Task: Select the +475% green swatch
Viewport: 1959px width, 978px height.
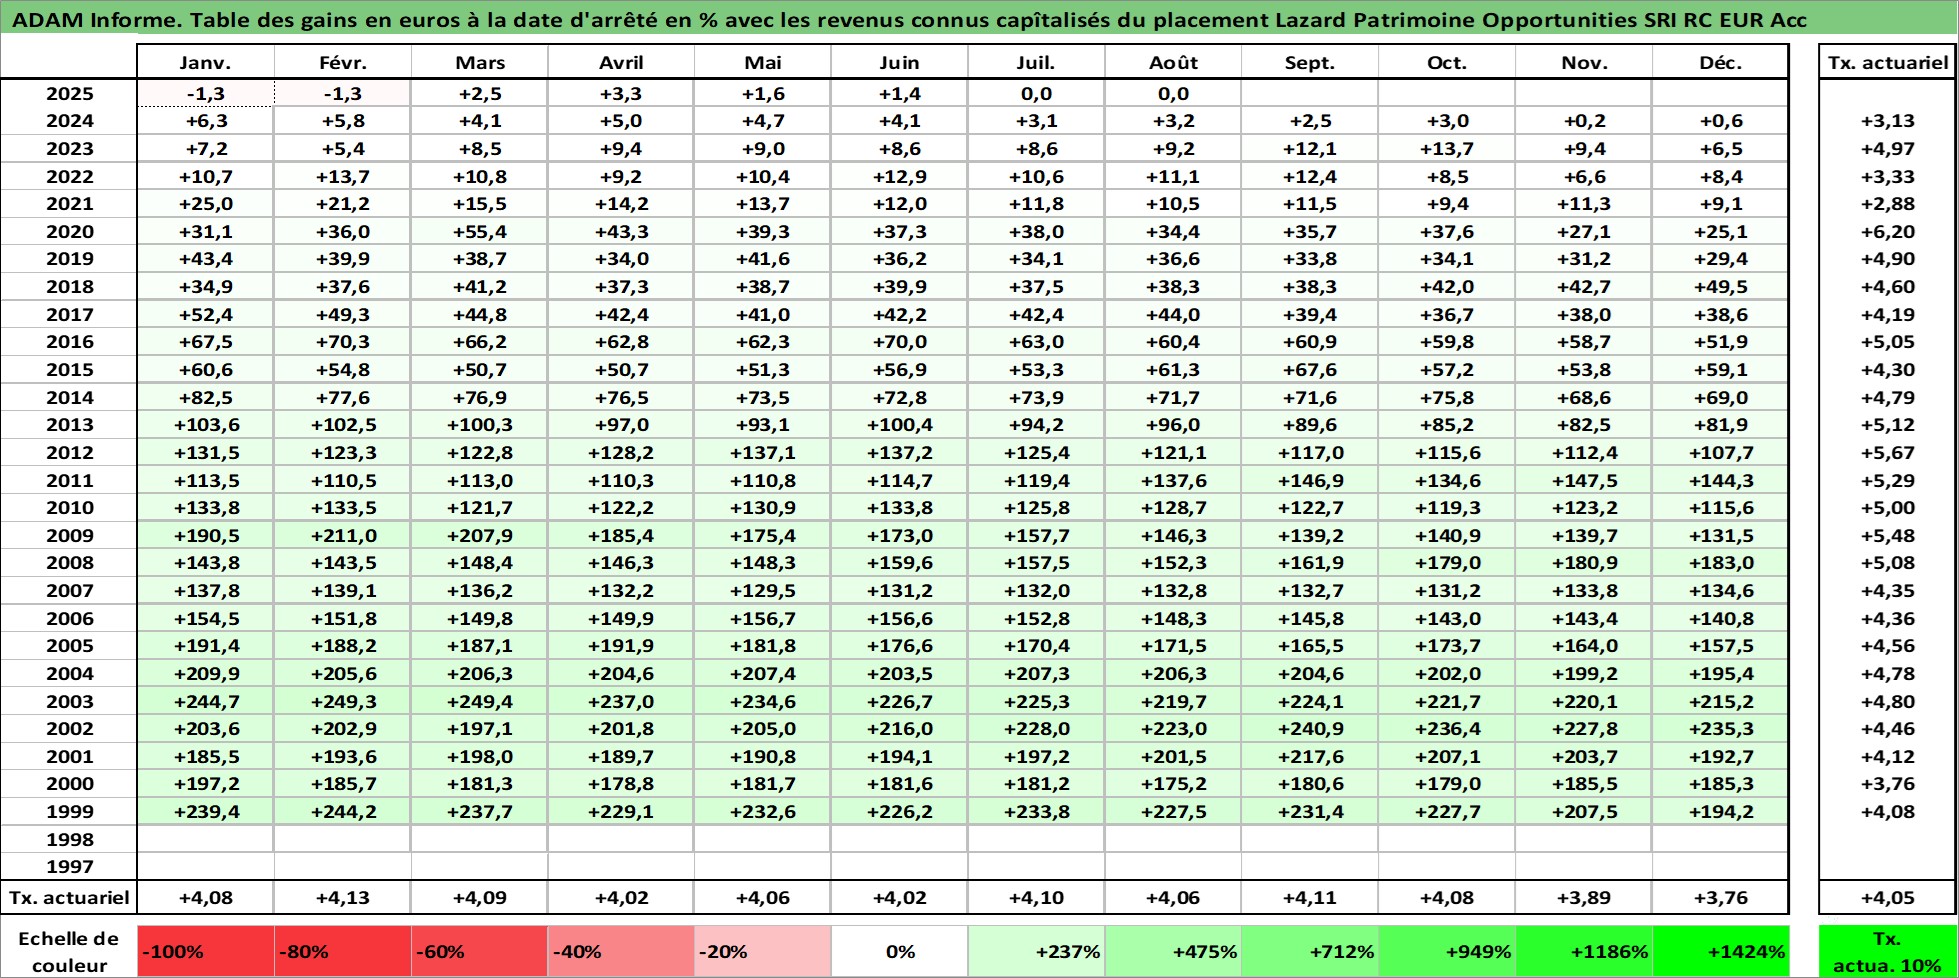Action: (x=1173, y=951)
